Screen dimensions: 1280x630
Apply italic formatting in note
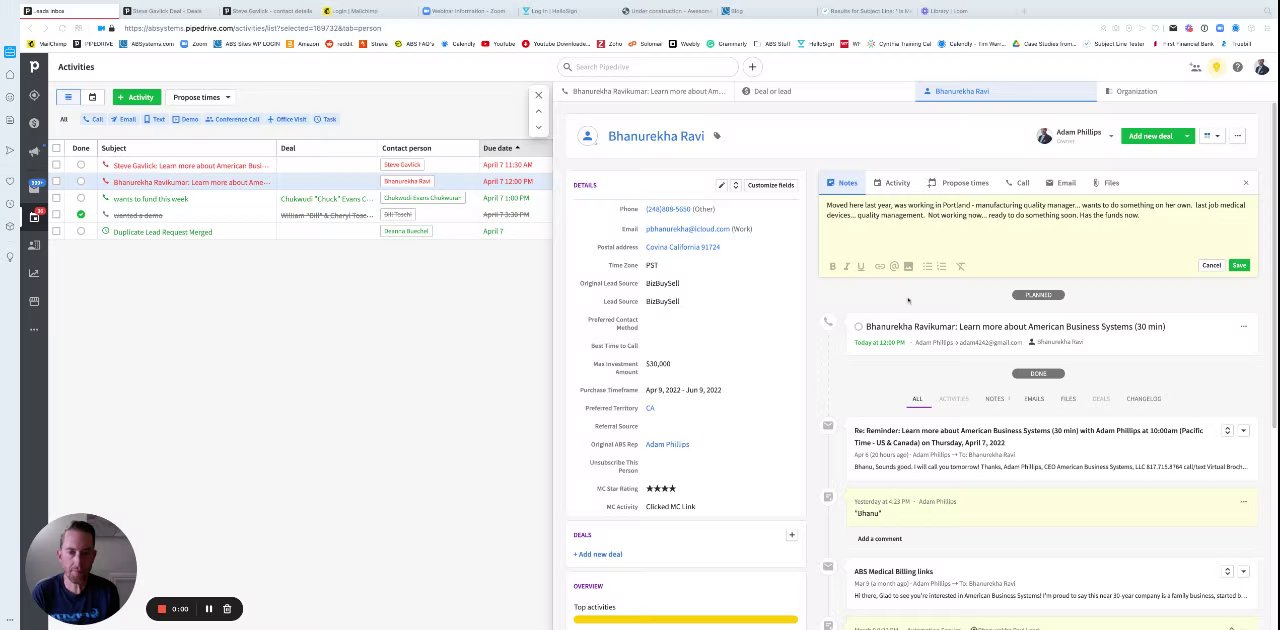point(846,266)
